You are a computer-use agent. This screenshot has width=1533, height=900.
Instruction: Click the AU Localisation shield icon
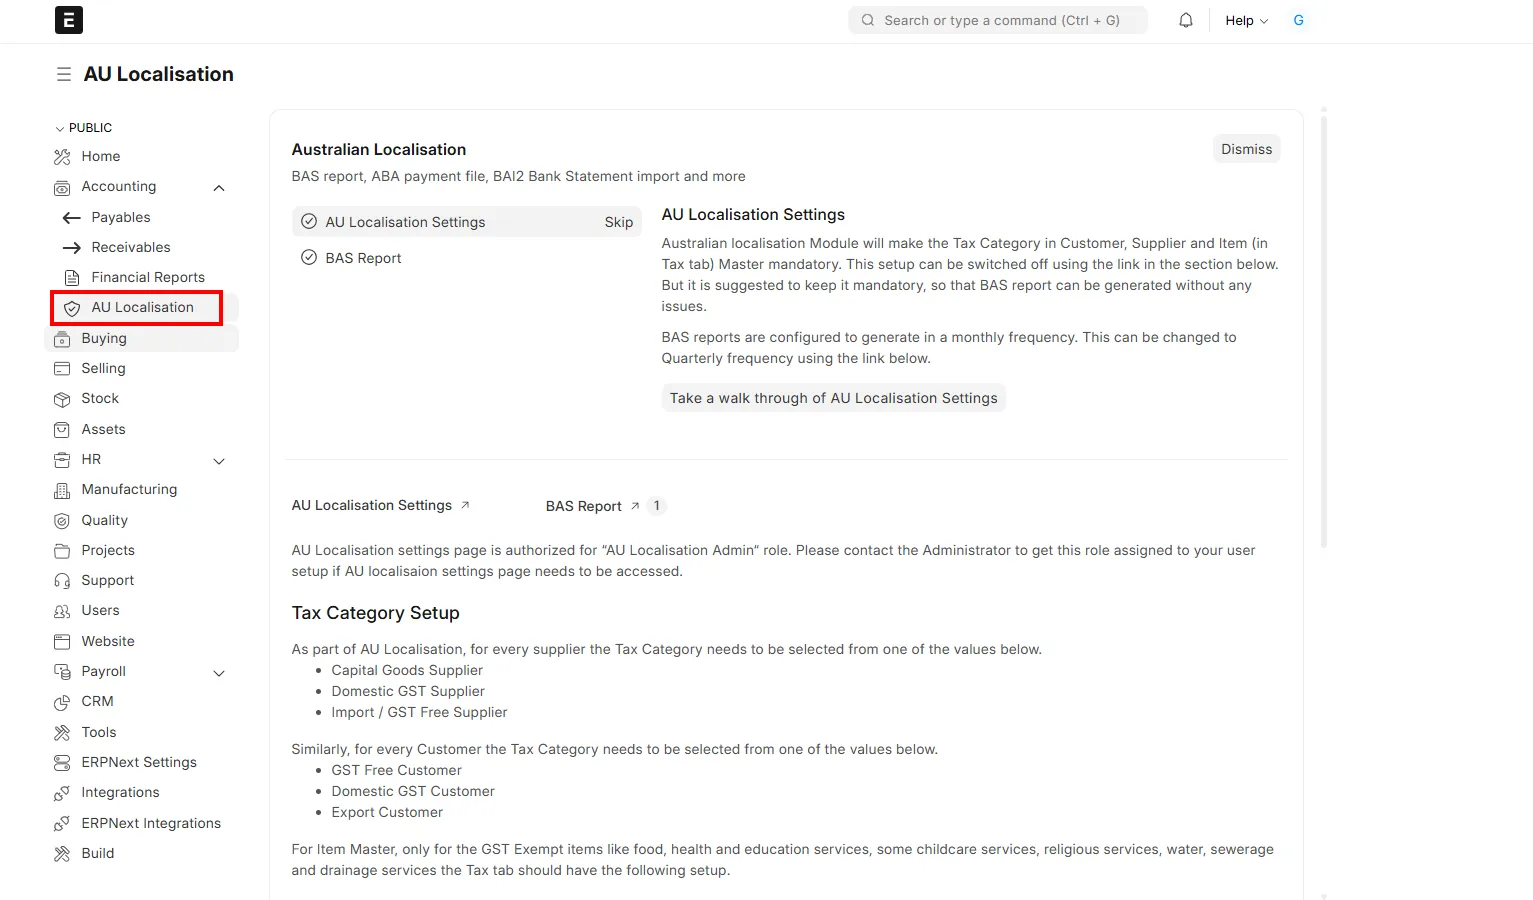point(72,308)
